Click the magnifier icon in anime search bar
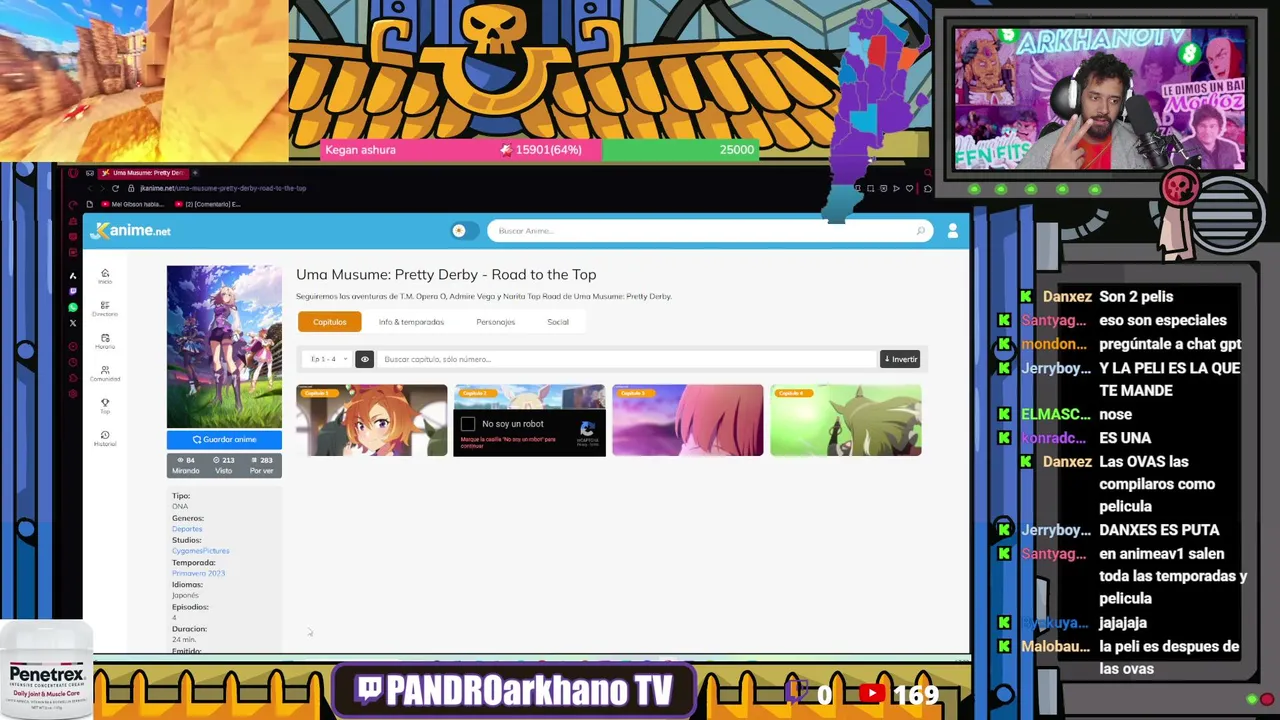 point(920,231)
